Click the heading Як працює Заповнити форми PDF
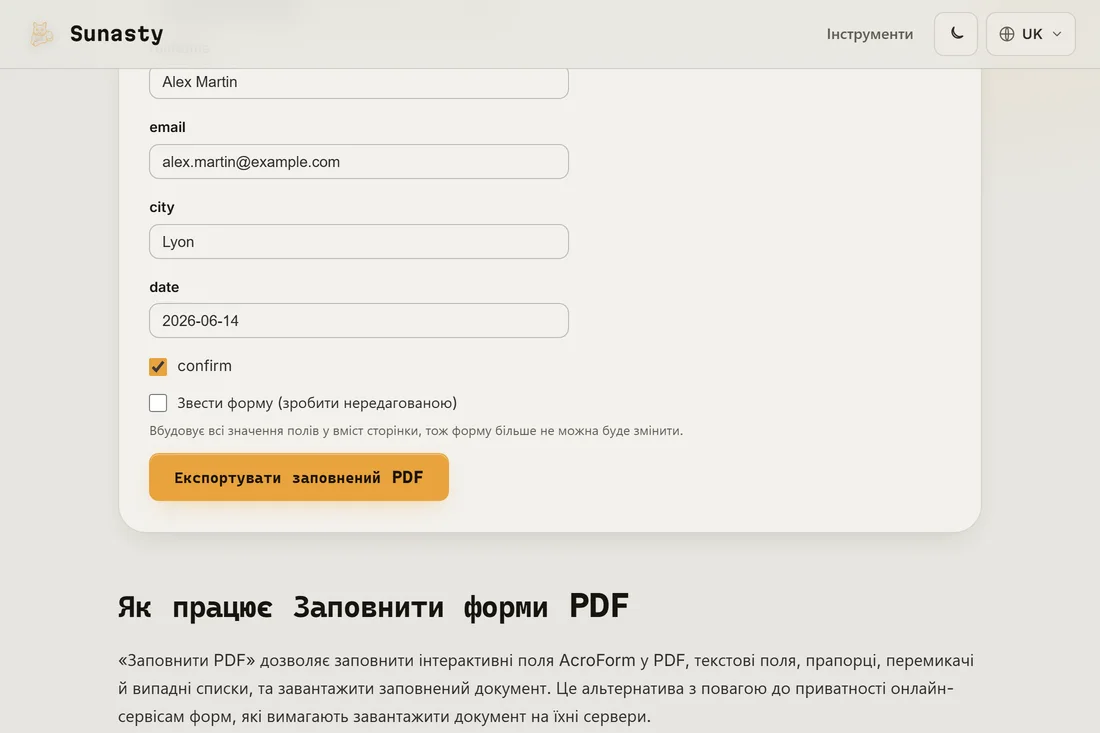Image resolution: width=1100 pixels, height=733 pixels. click(x=373, y=606)
